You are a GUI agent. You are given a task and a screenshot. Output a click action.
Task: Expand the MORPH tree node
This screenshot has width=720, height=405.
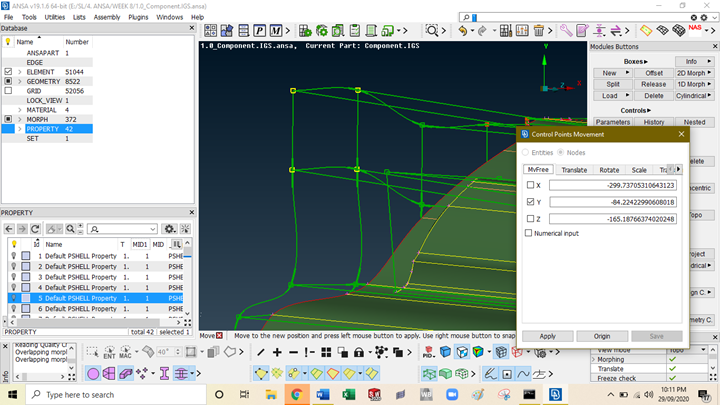click(x=20, y=119)
